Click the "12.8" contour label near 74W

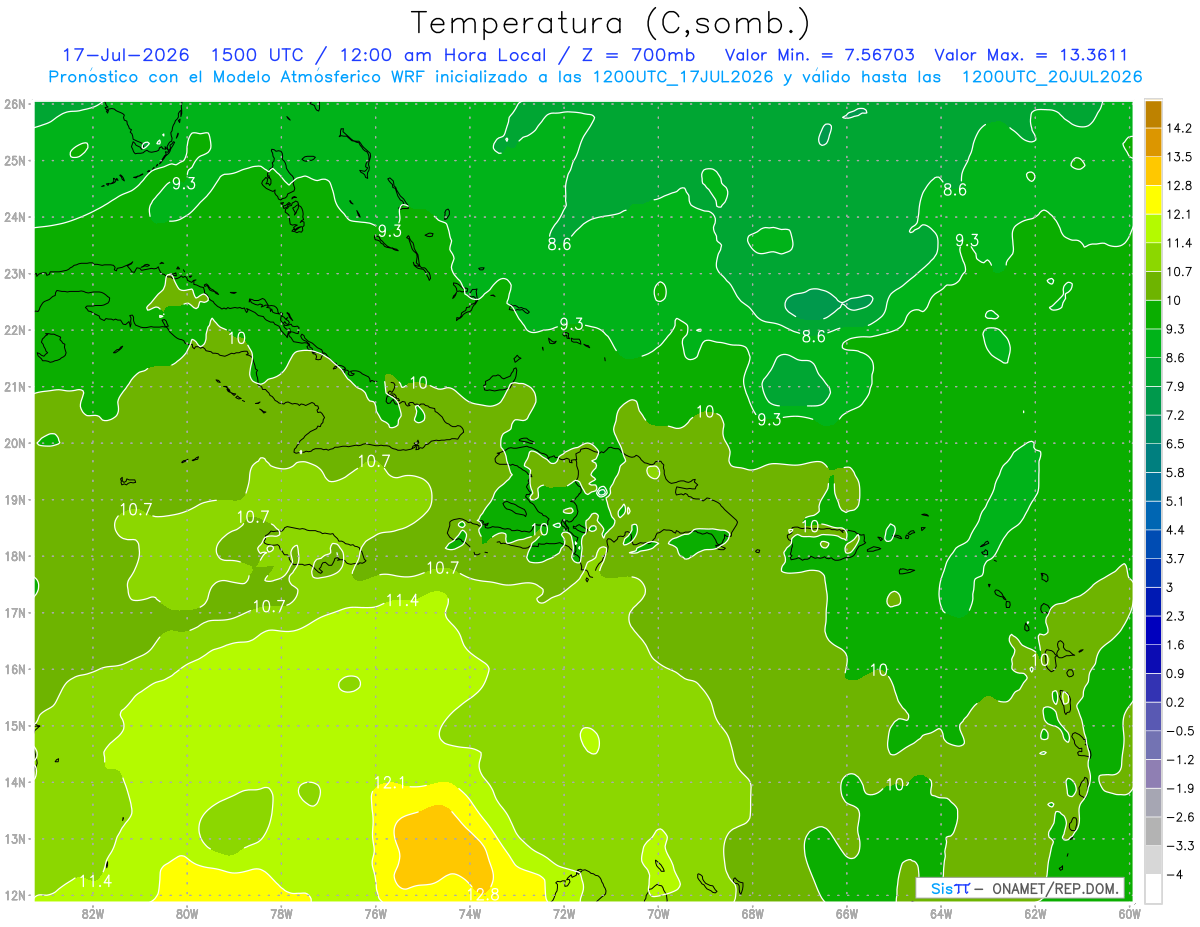[x=483, y=893]
